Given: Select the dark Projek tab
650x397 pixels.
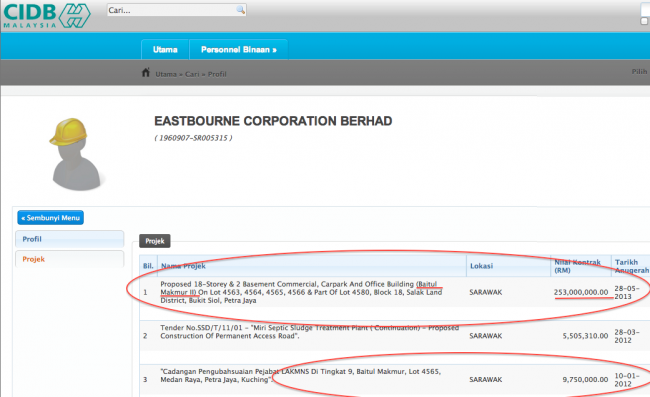Looking at the screenshot, I should click(155, 241).
